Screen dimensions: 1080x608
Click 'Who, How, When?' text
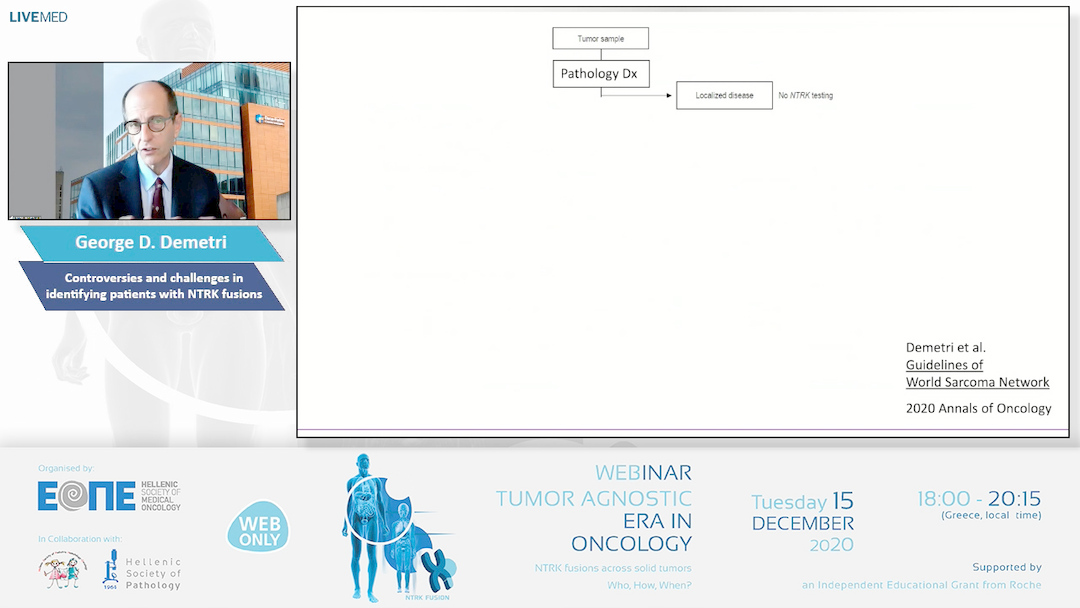pos(650,585)
